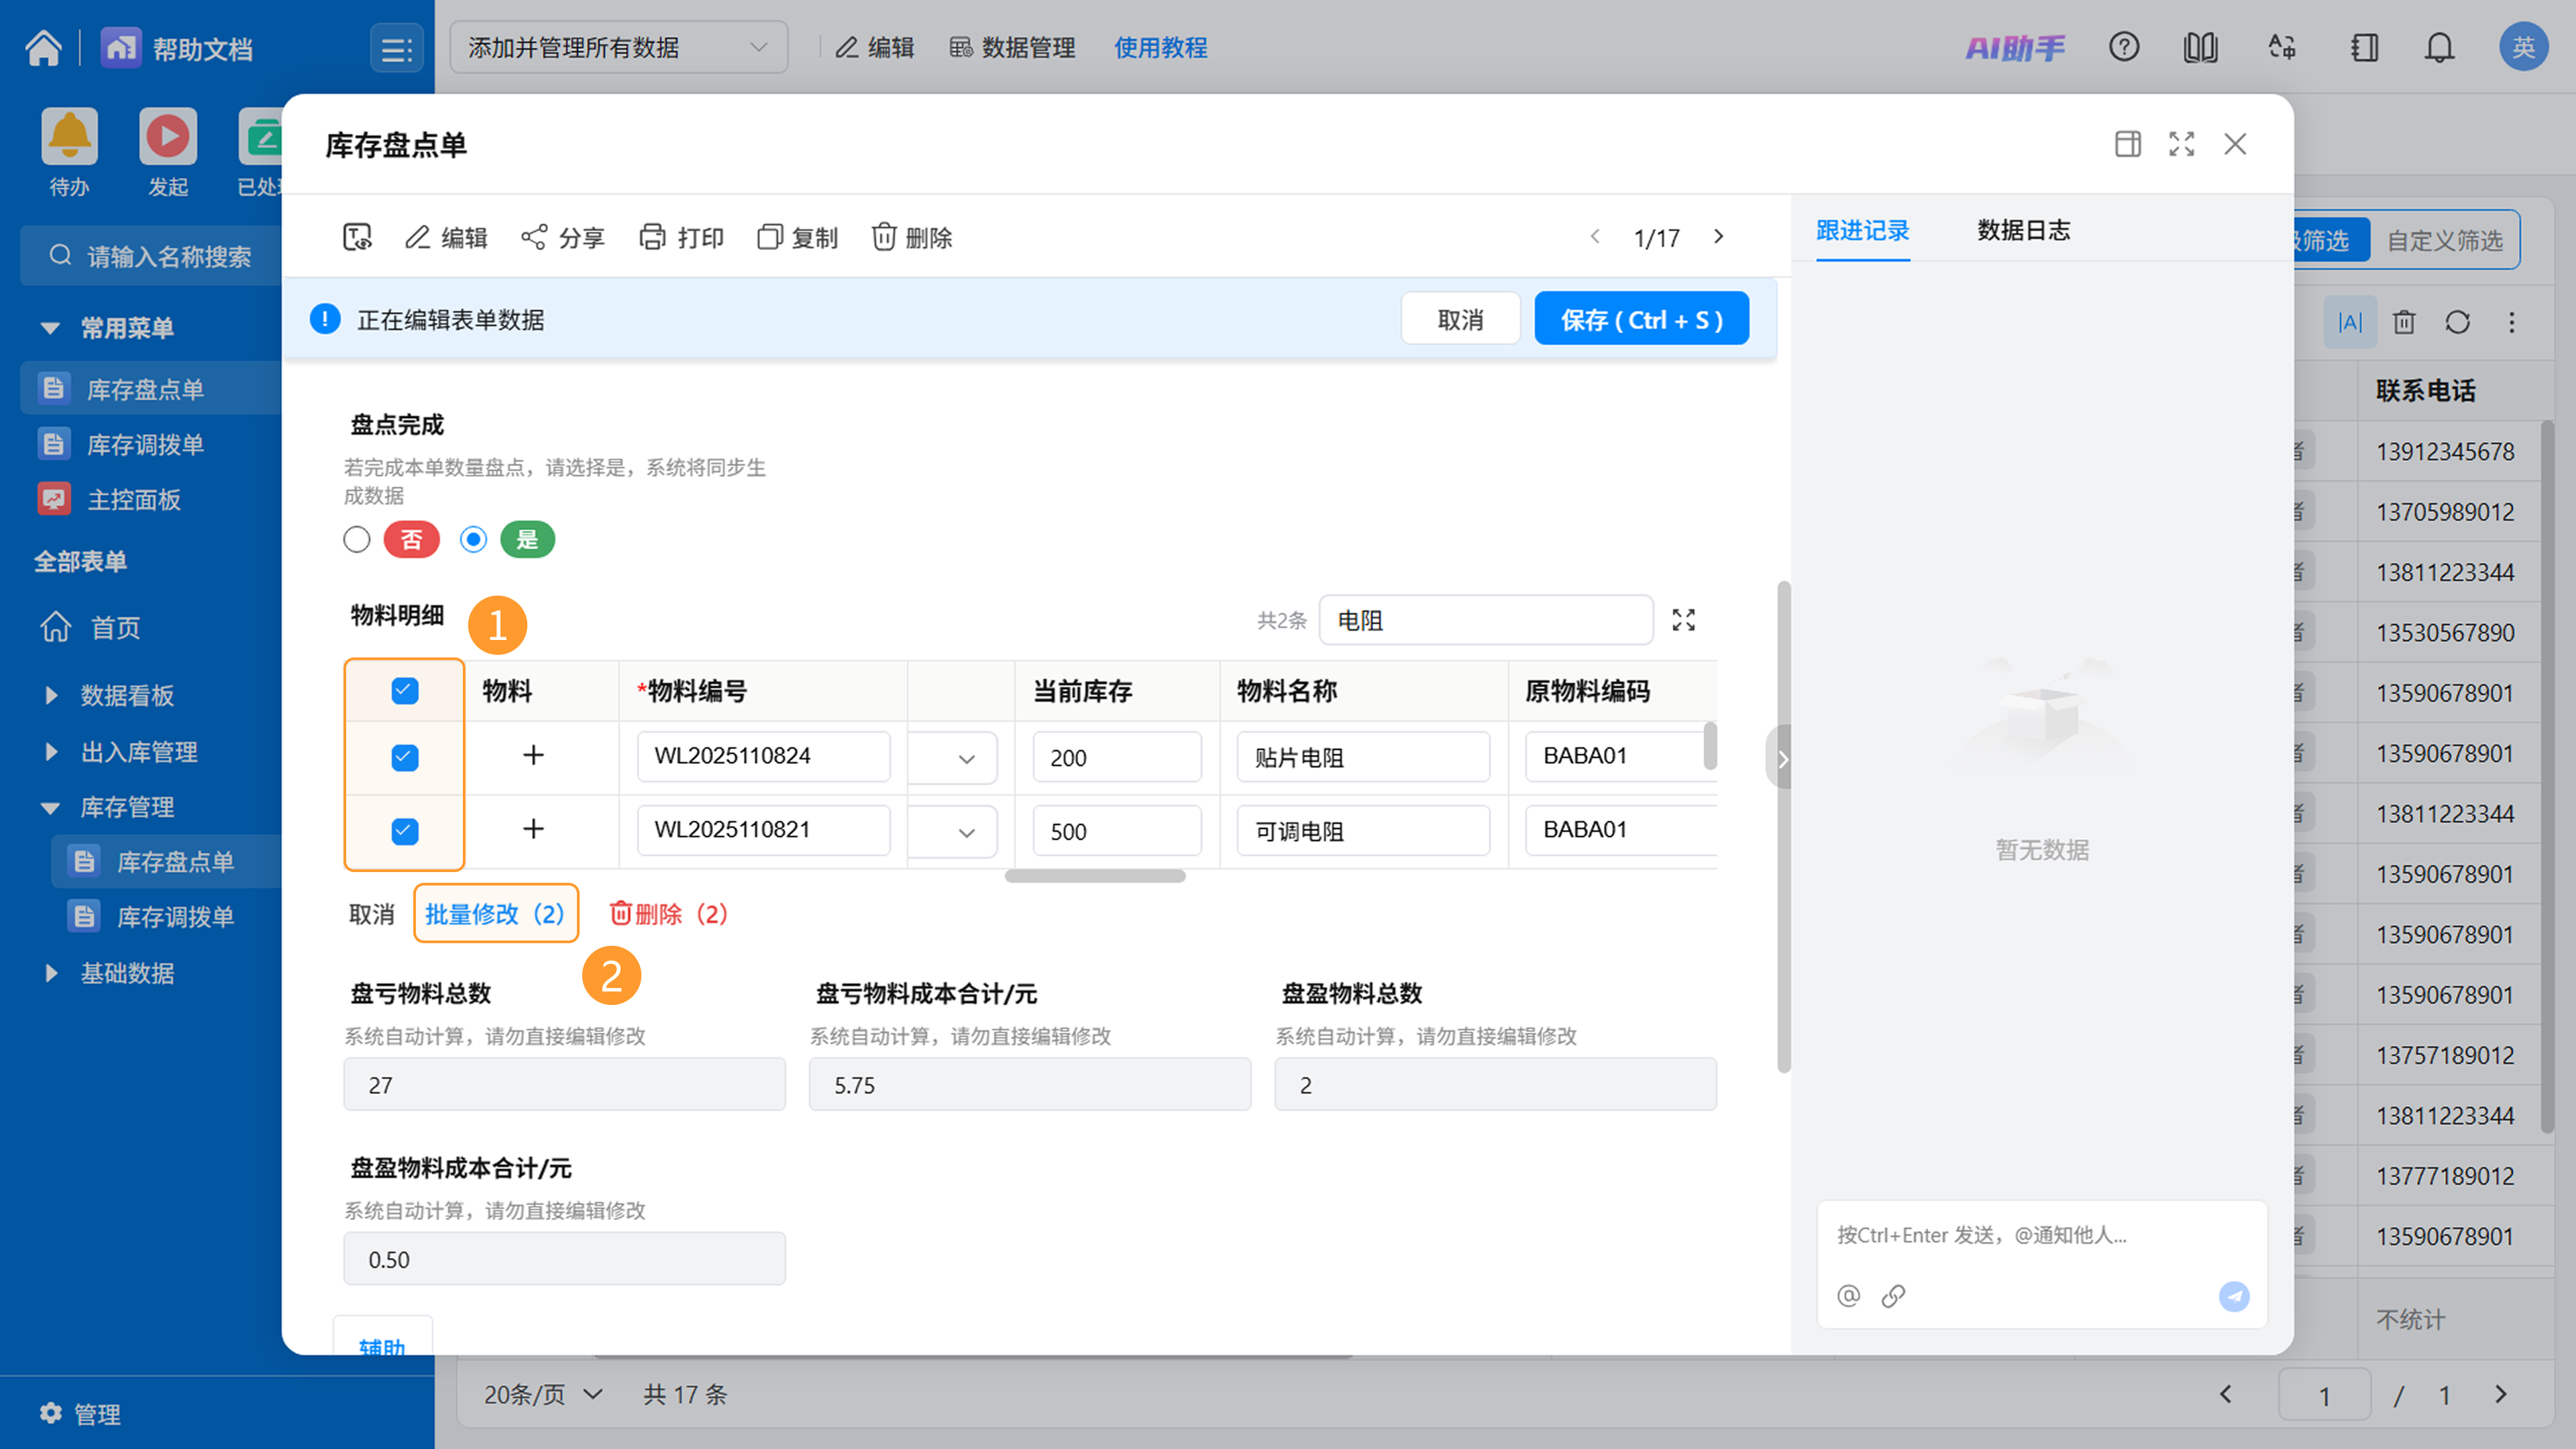Open the book documentation icon

pos(2200,47)
